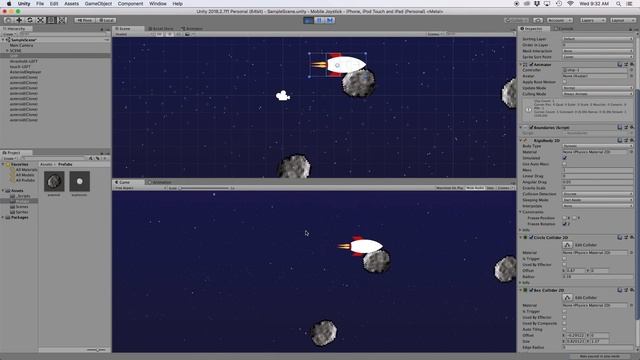Select Main Camera in hierarchy
Image resolution: width=640 pixels, height=360 pixels.
click(21, 45)
